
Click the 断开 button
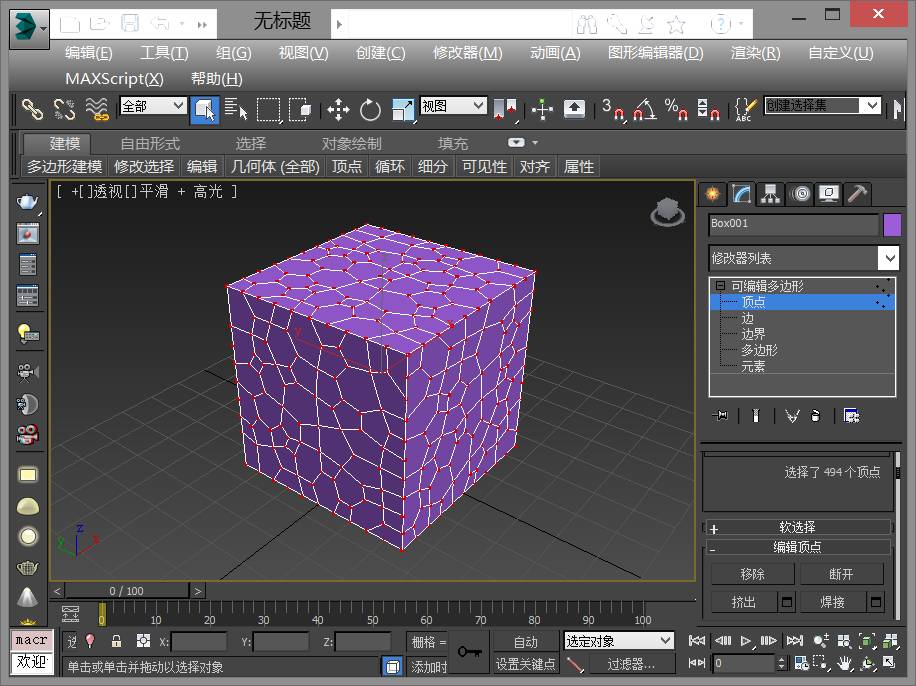[x=841, y=574]
